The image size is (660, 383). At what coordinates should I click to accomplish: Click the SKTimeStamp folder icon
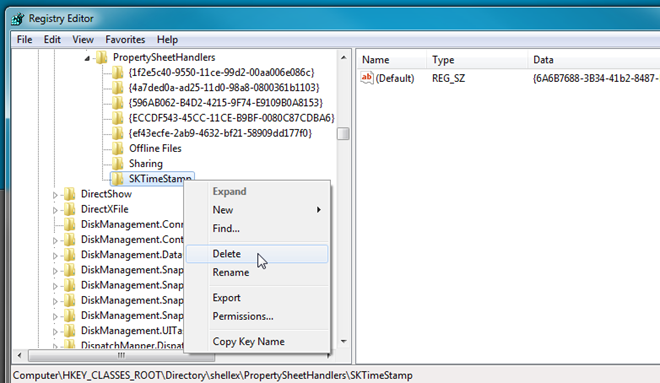117,178
